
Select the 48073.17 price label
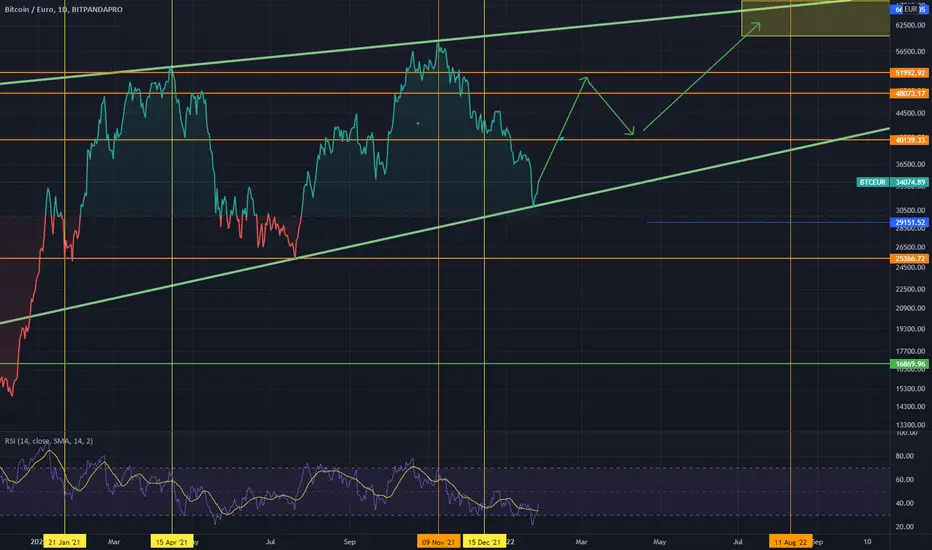909,93
